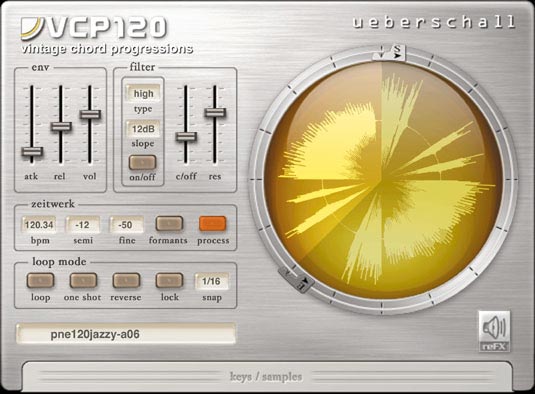Click the resonance slider handle

click(215, 112)
